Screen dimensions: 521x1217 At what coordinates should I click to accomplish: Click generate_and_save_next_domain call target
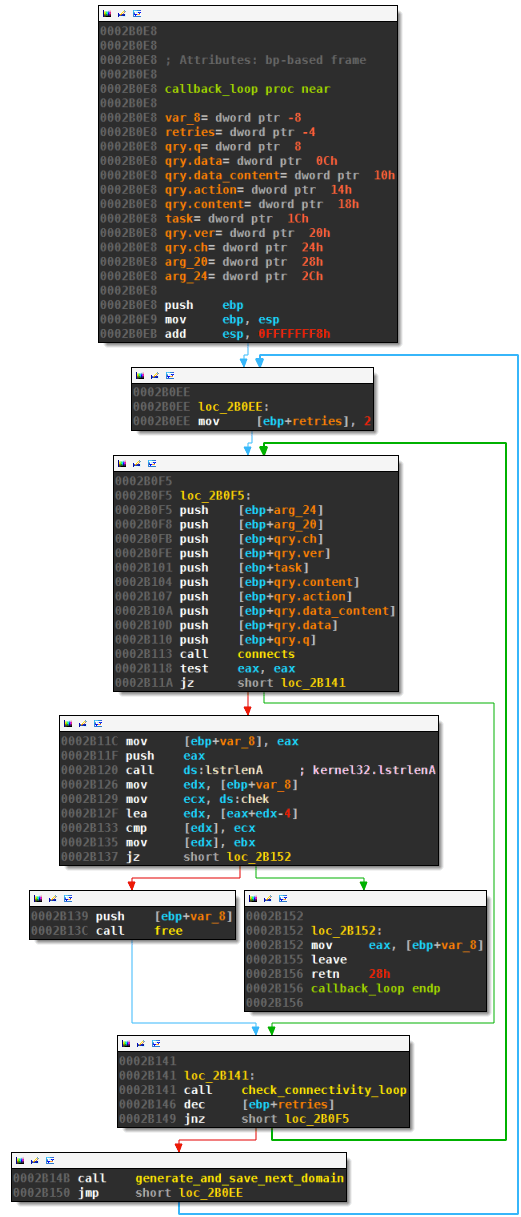pos(239,1178)
